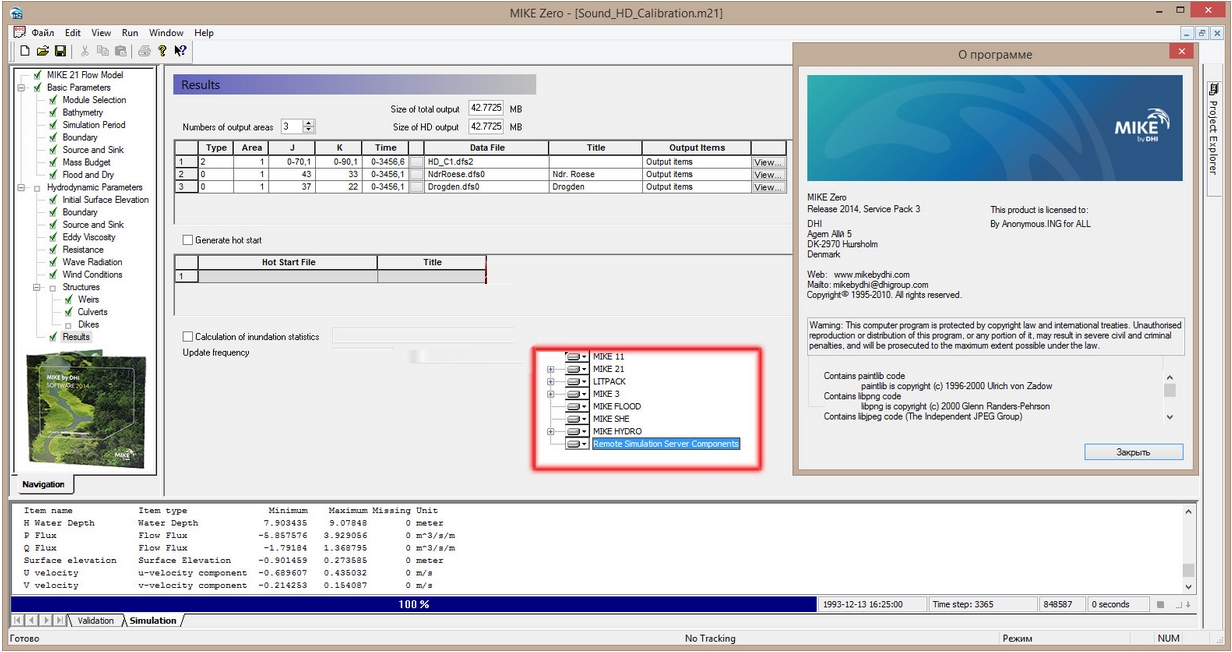Image resolution: width=1232 pixels, height=652 pixels.
Task: Switch to the Validation tab
Action: pyautogui.click(x=96, y=621)
